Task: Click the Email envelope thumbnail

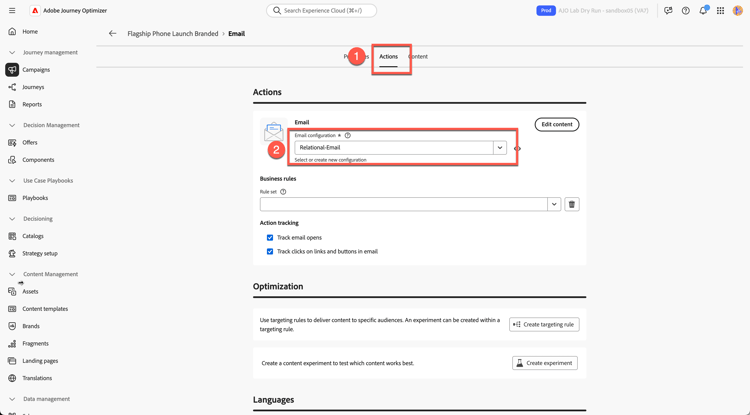Action: (x=274, y=131)
